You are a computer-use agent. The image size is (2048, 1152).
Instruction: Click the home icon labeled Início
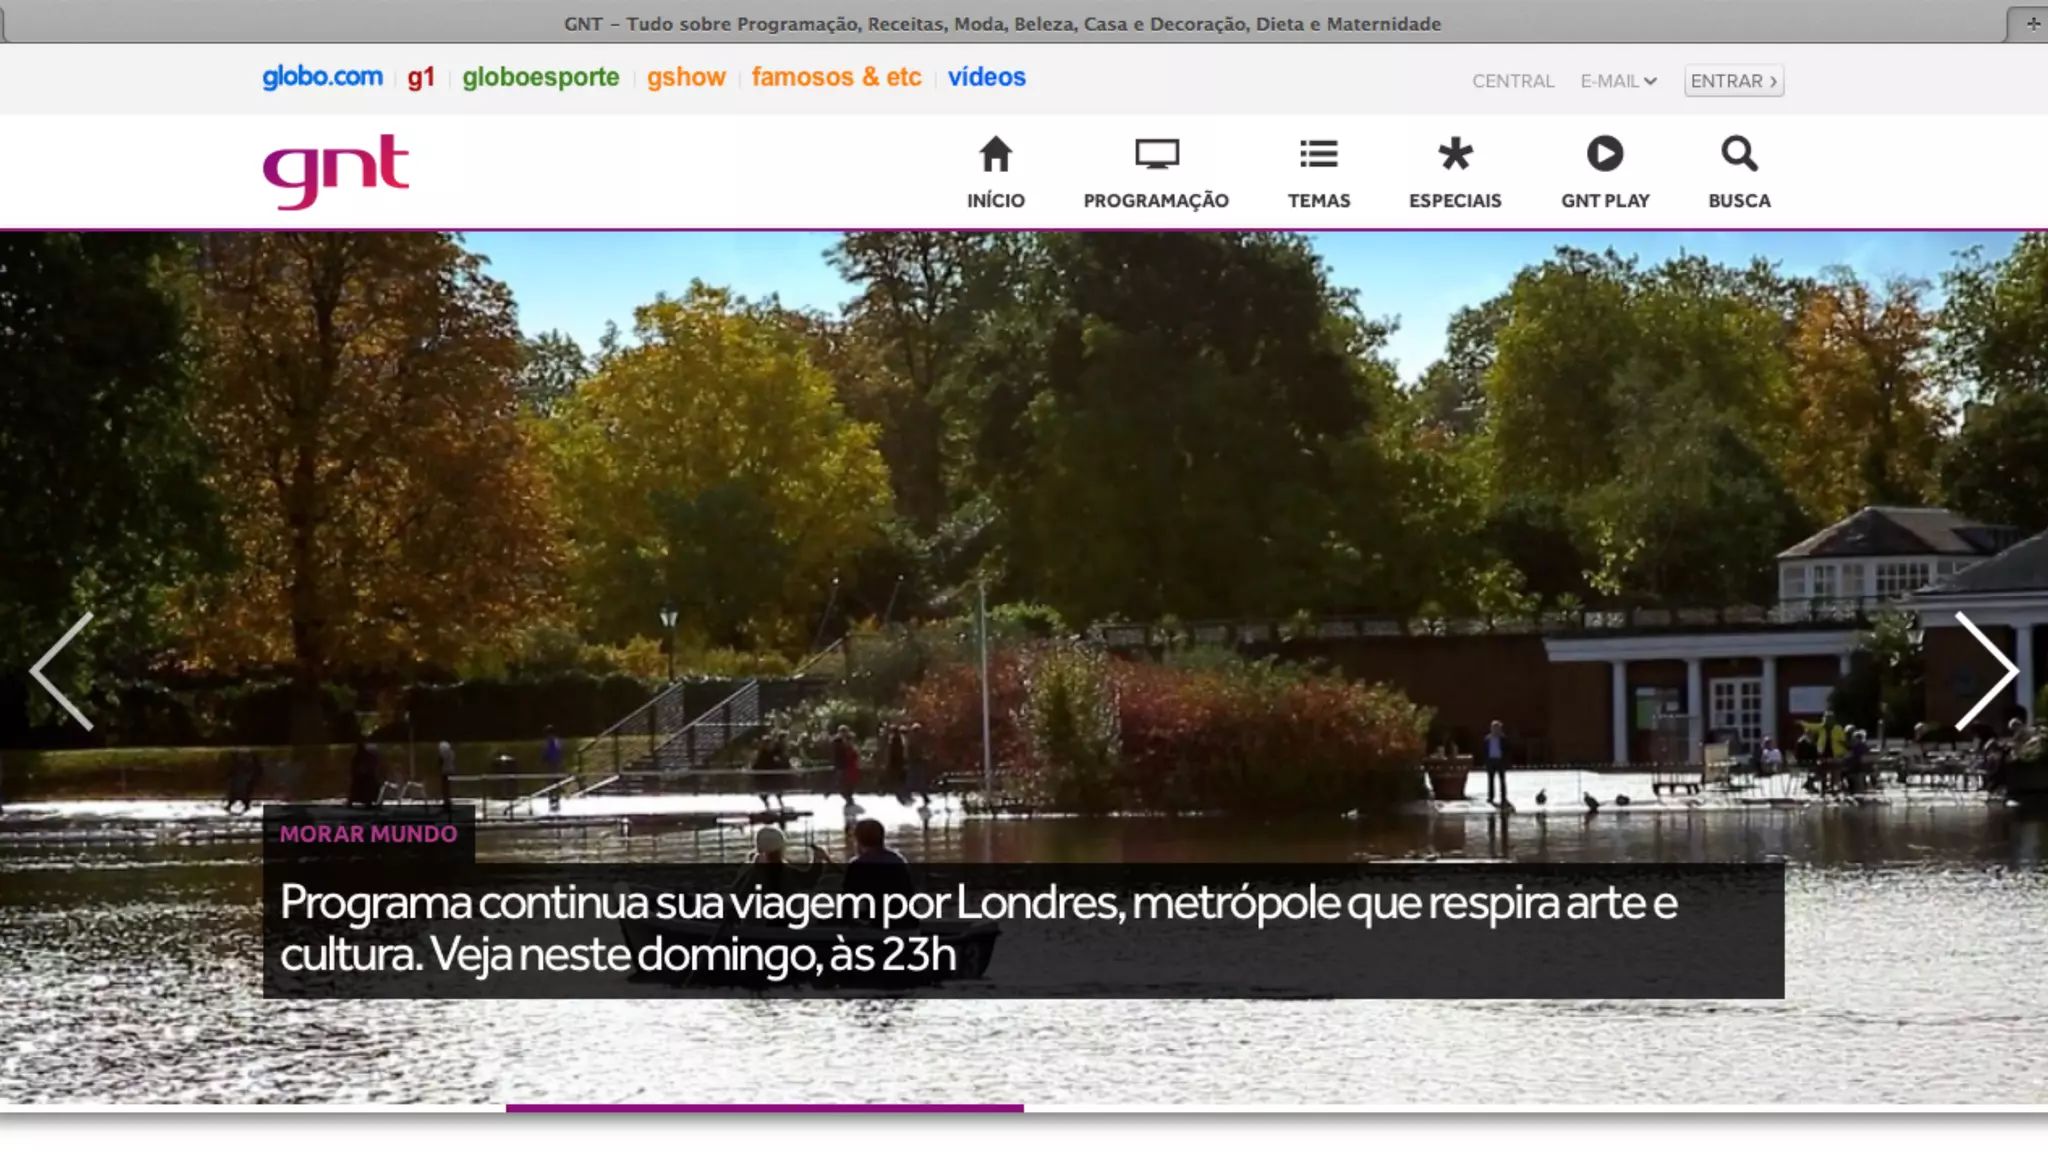click(x=995, y=155)
